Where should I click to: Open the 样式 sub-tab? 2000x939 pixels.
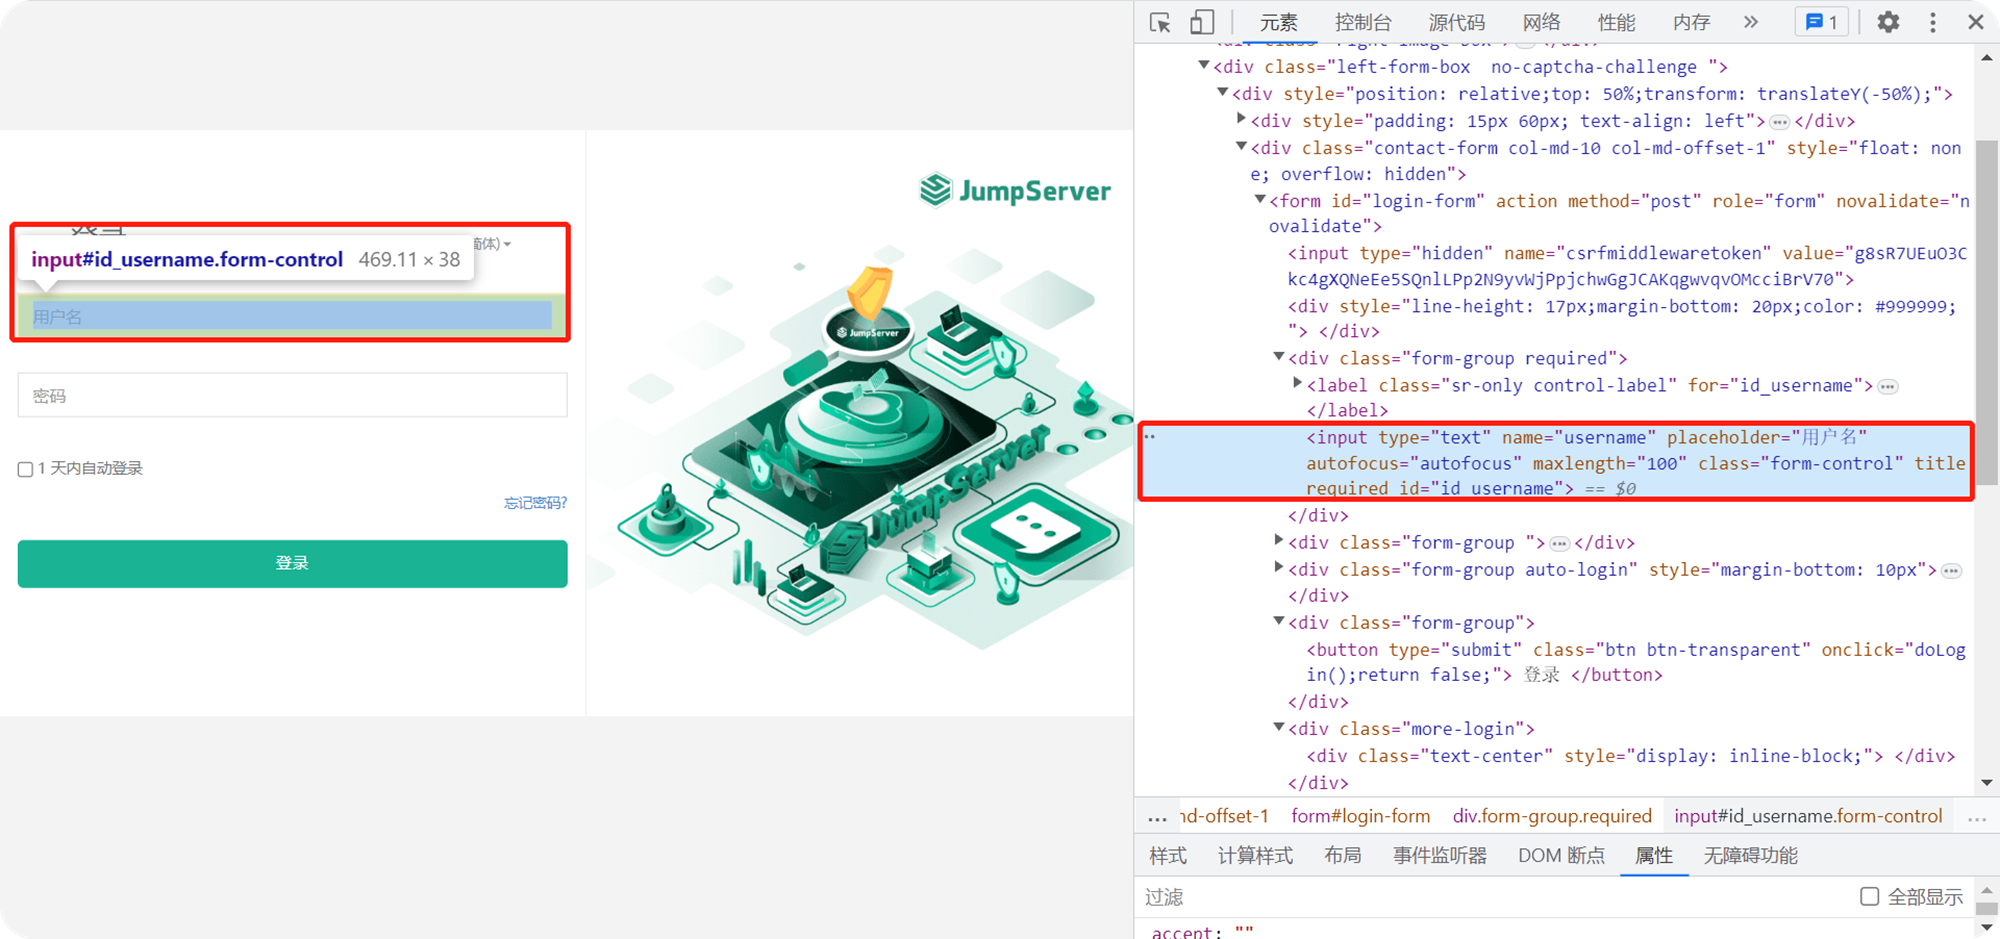(x=1168, y=855)
